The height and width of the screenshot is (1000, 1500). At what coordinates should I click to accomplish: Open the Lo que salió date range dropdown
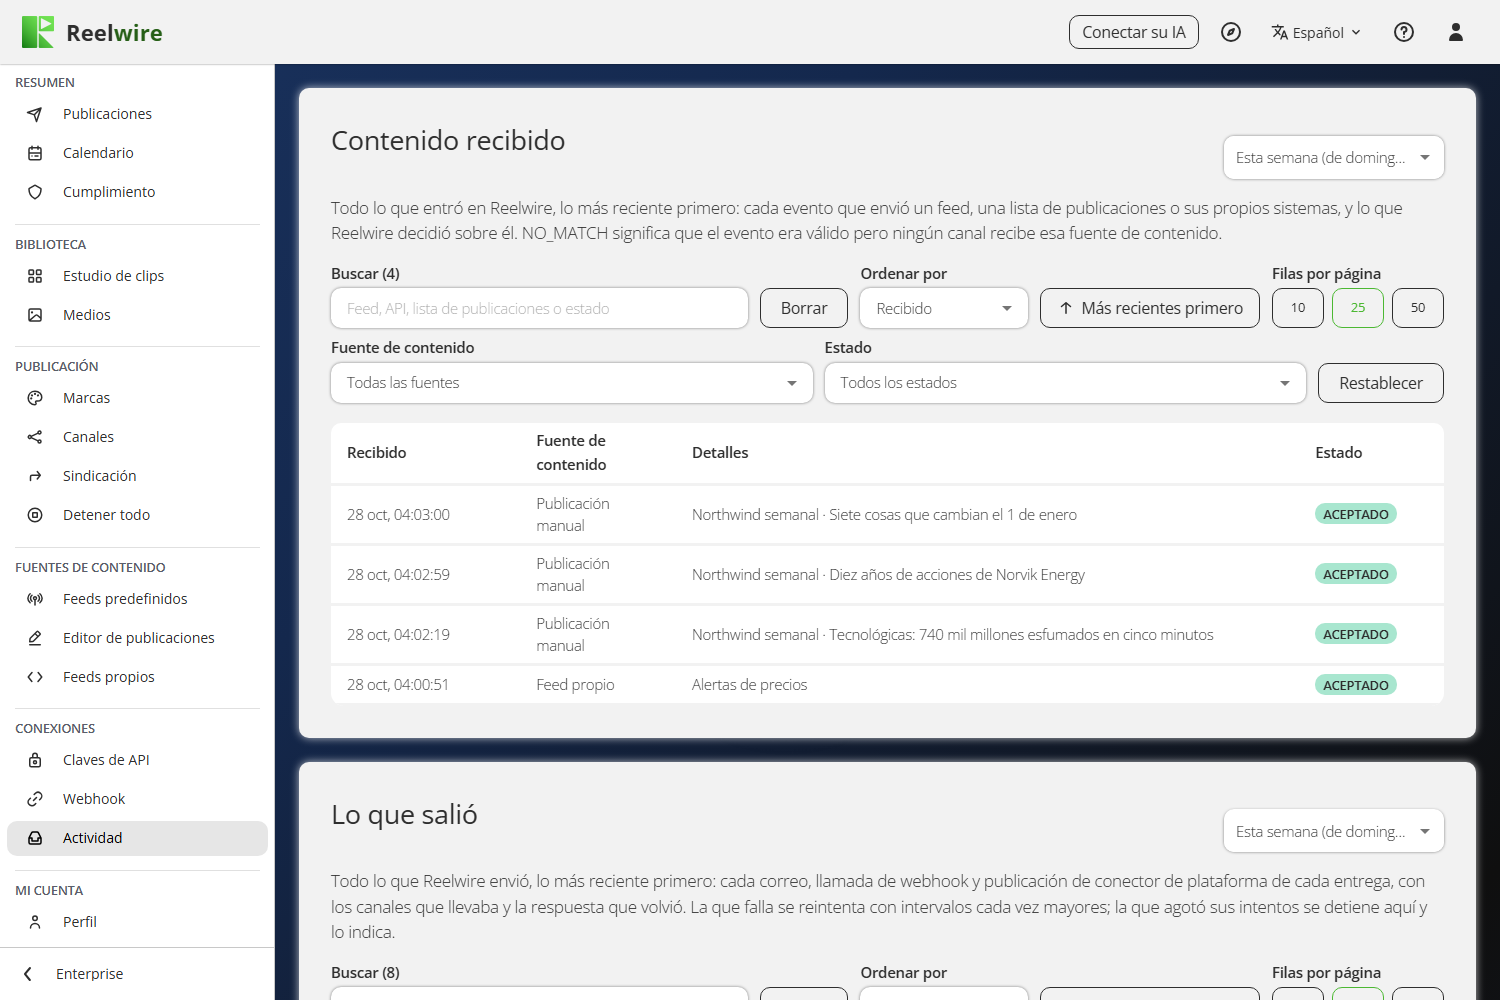[x=1334, y=831]
